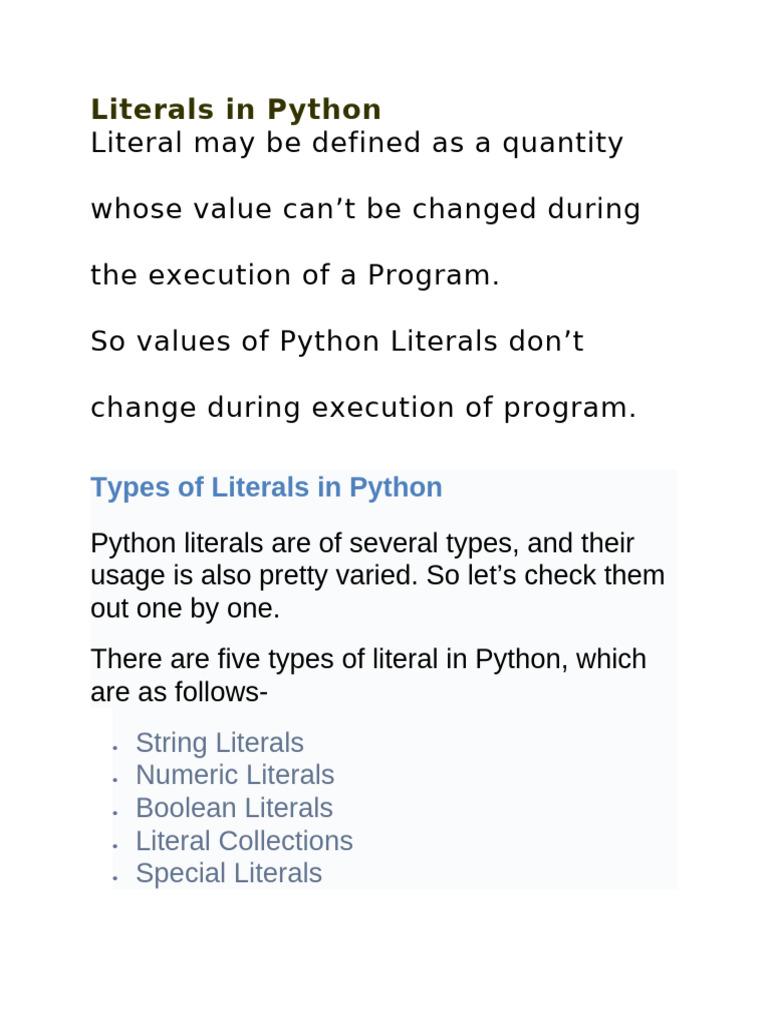768x1024 pixels.
Task: Click the bullet before Numeric Literals
Action: (x=115, y=780)
